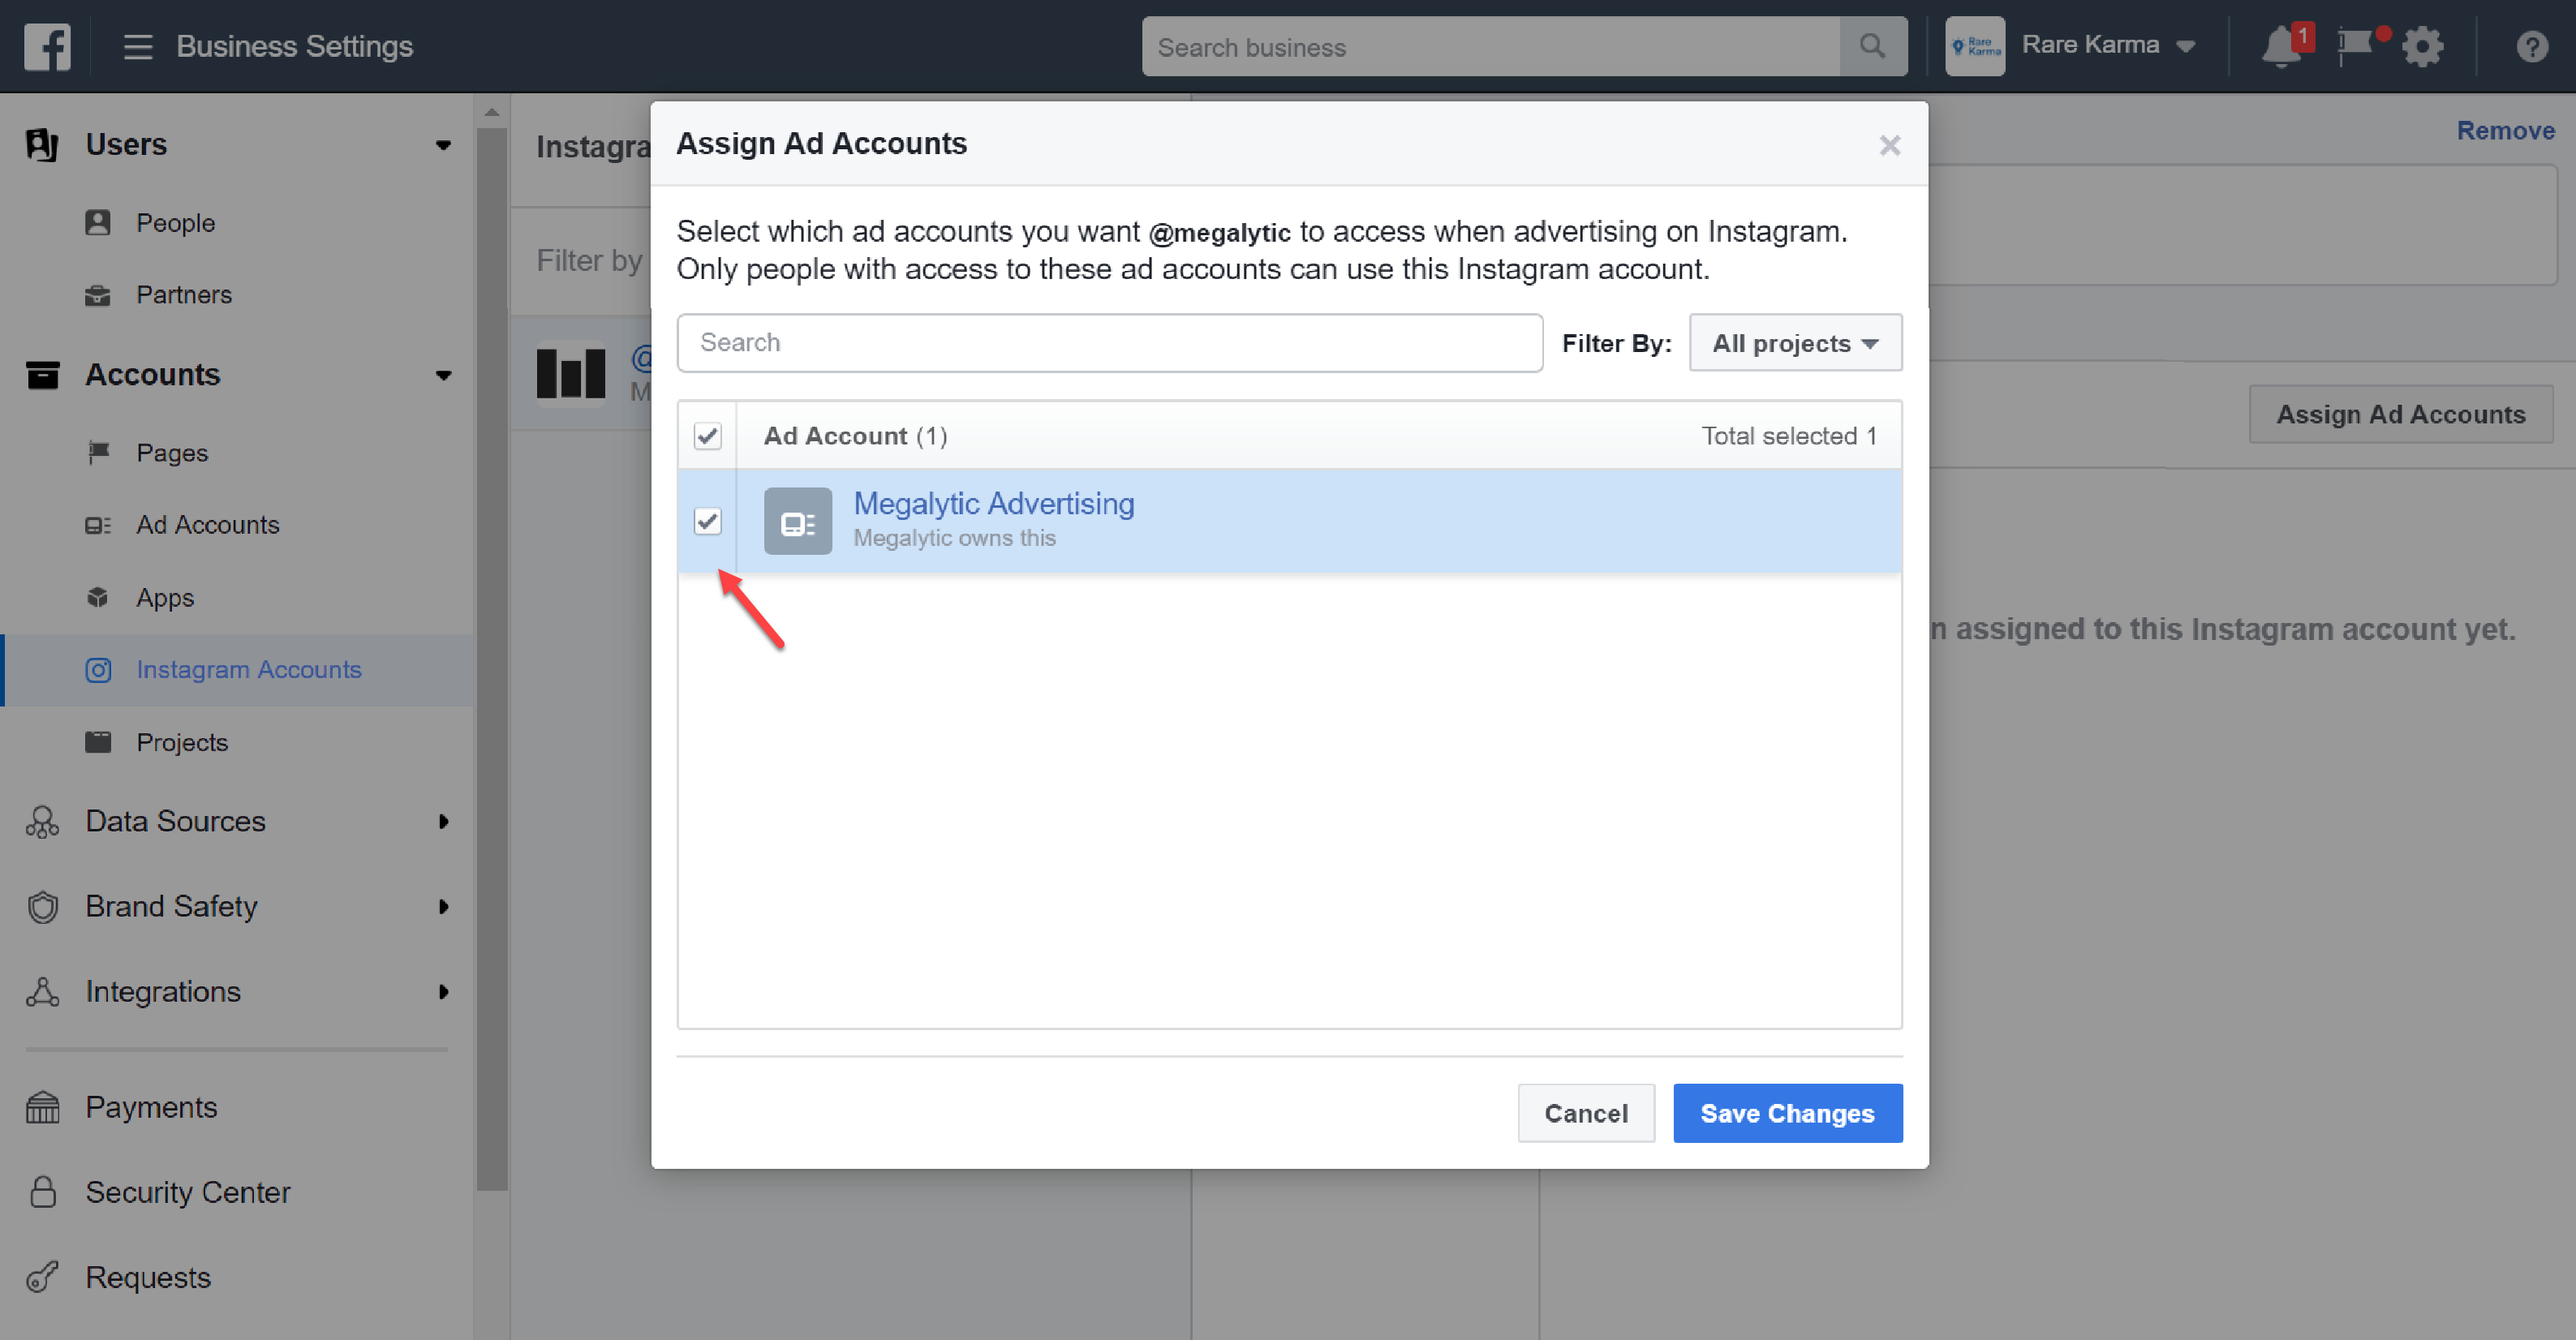The height and width of the screenshot is (1340, 2576).
Task: Close the Assign Ad Accounts dialog
Action: point(1889,146)
